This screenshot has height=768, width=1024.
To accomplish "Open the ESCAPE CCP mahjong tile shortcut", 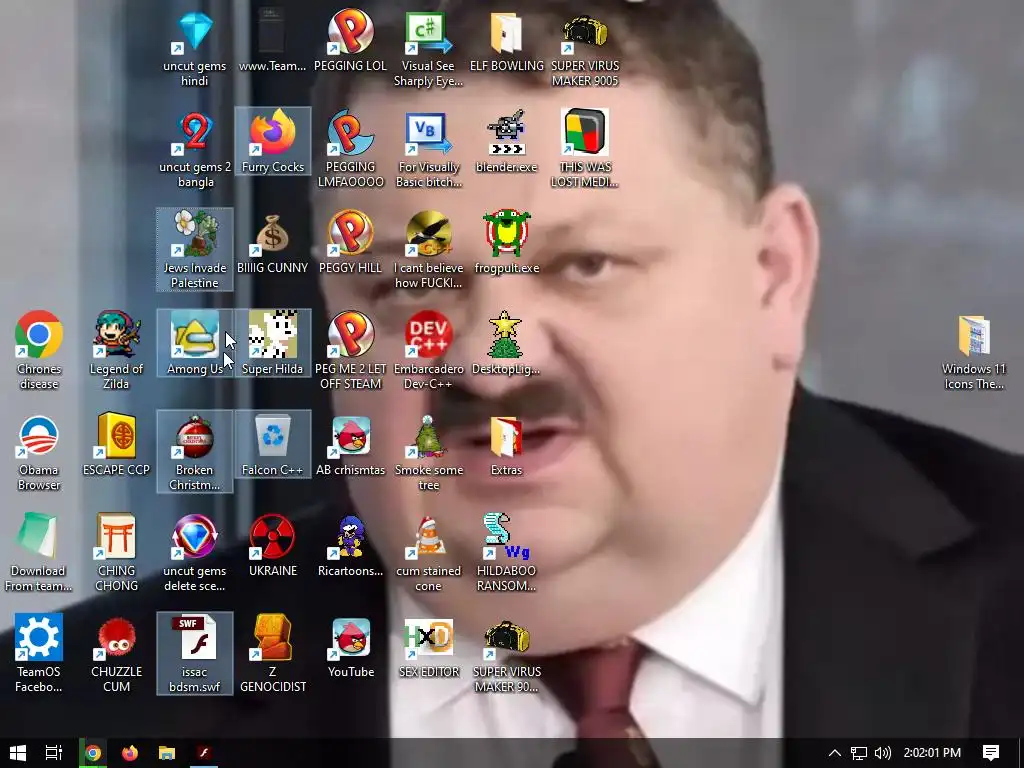I will click(x=116, y=445).
